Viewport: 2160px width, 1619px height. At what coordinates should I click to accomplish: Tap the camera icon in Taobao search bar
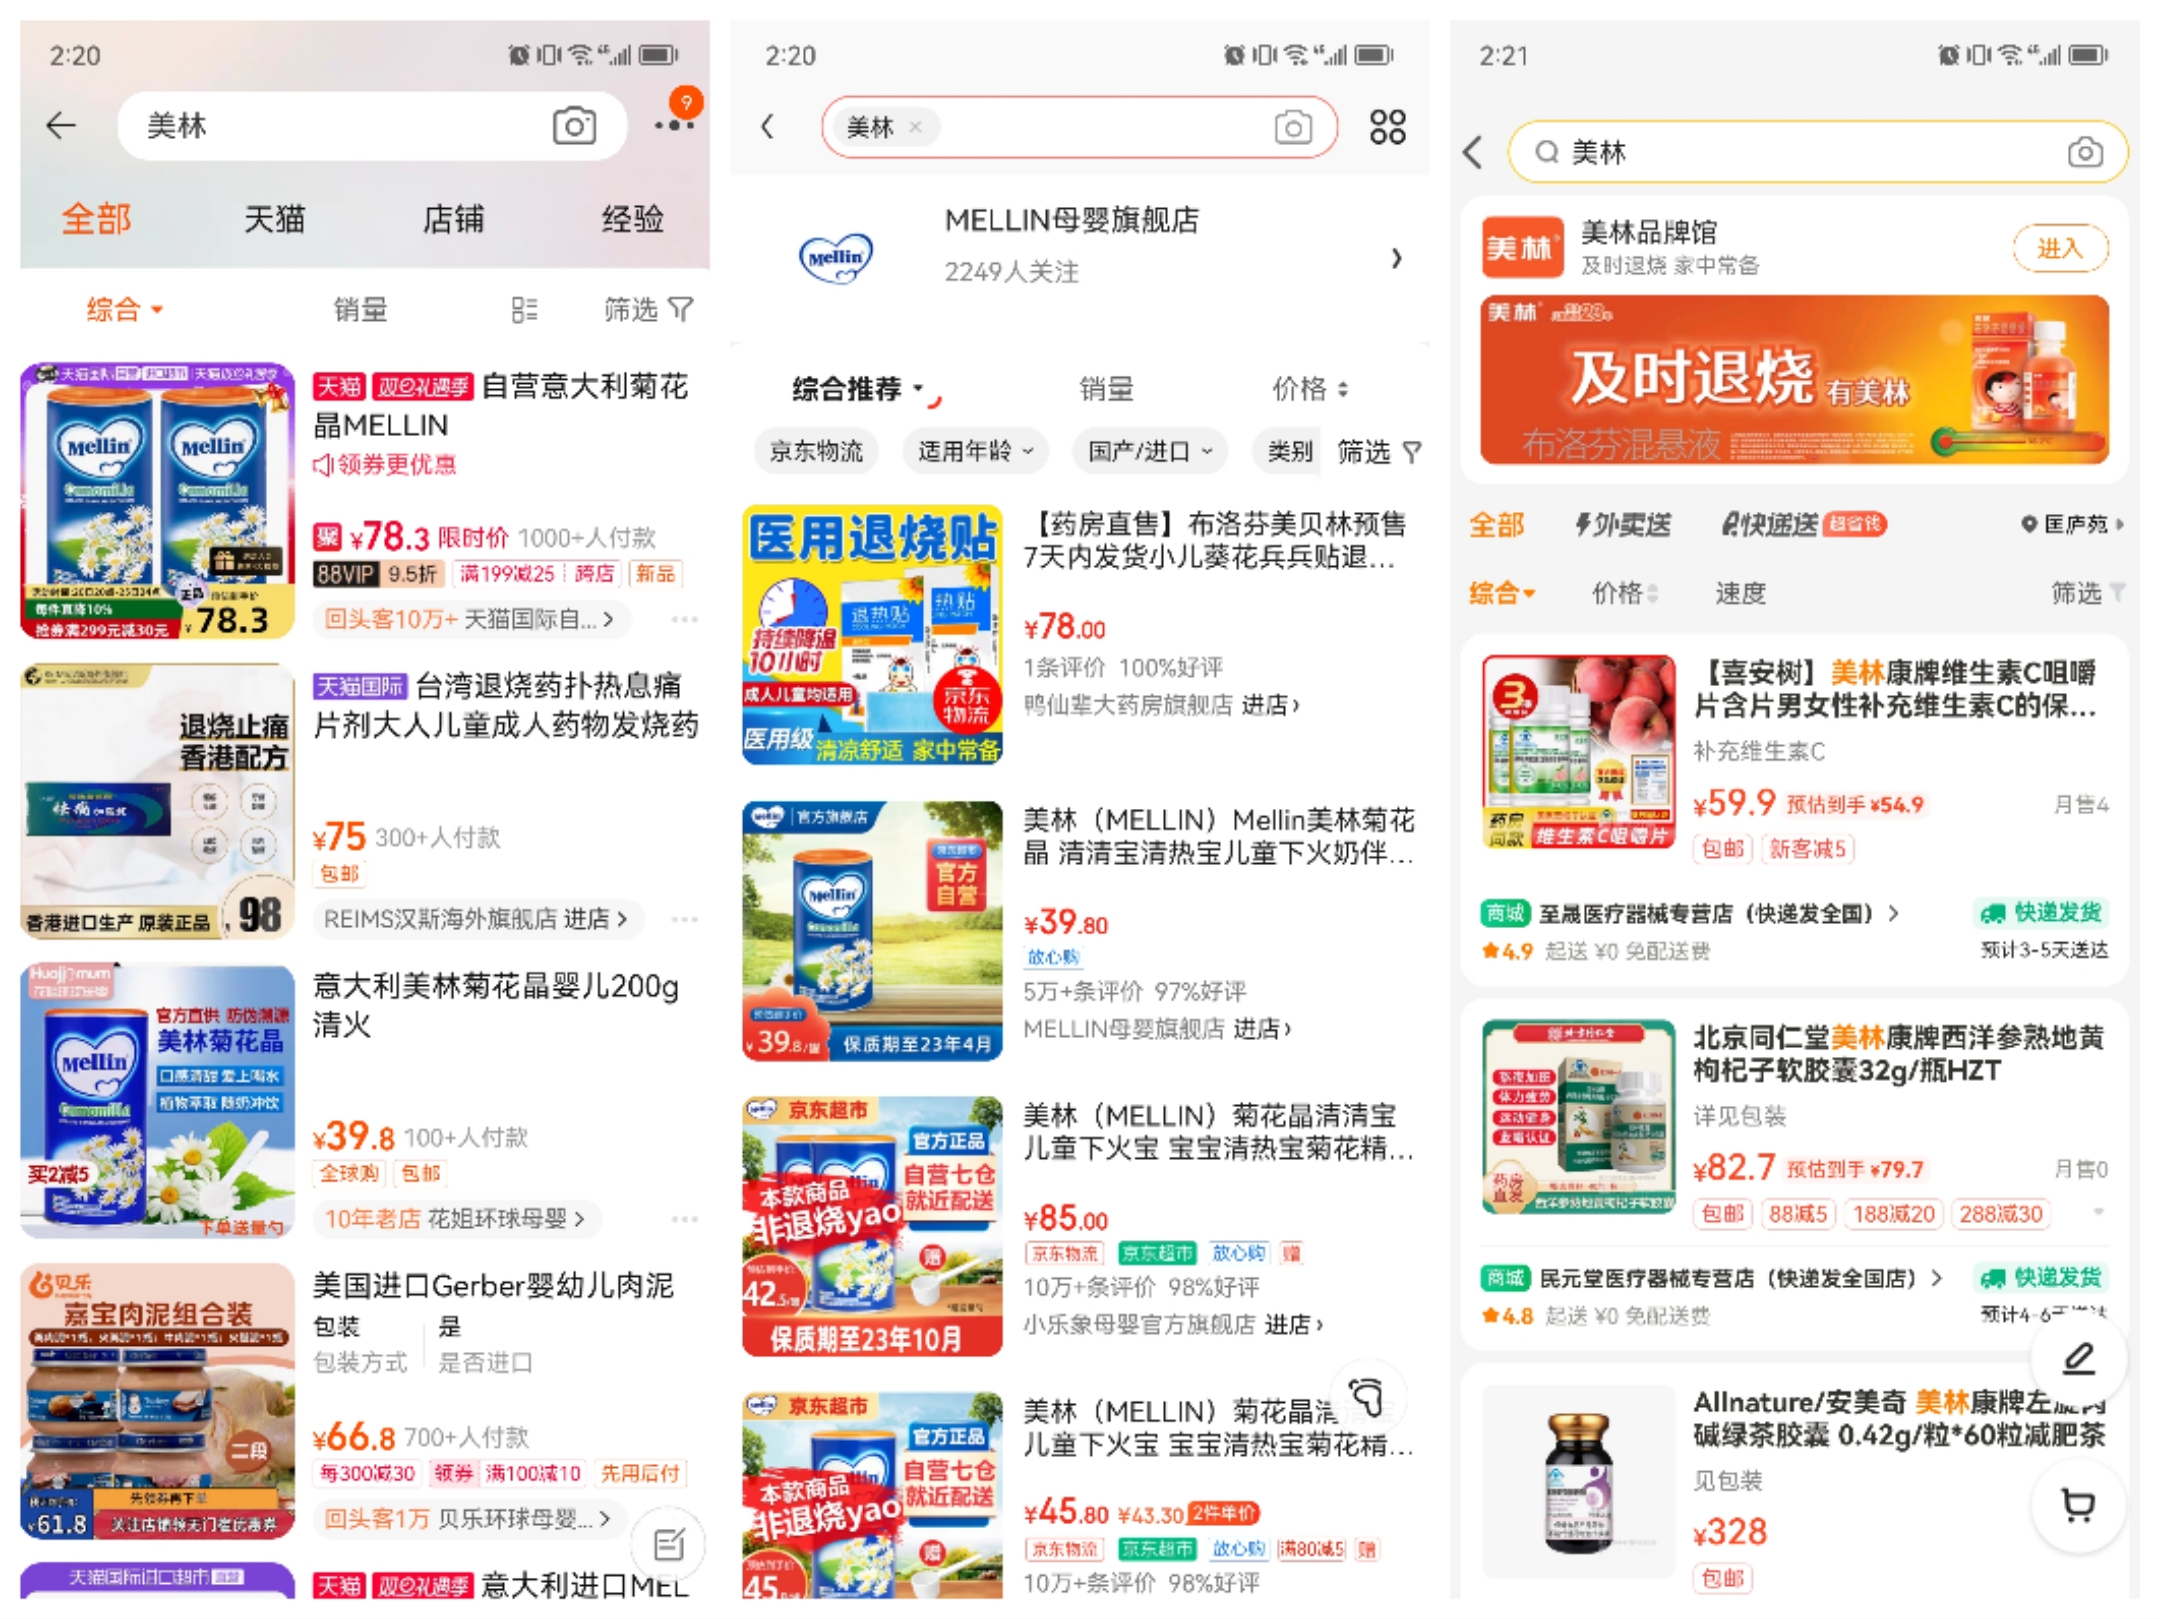point(574,126)
